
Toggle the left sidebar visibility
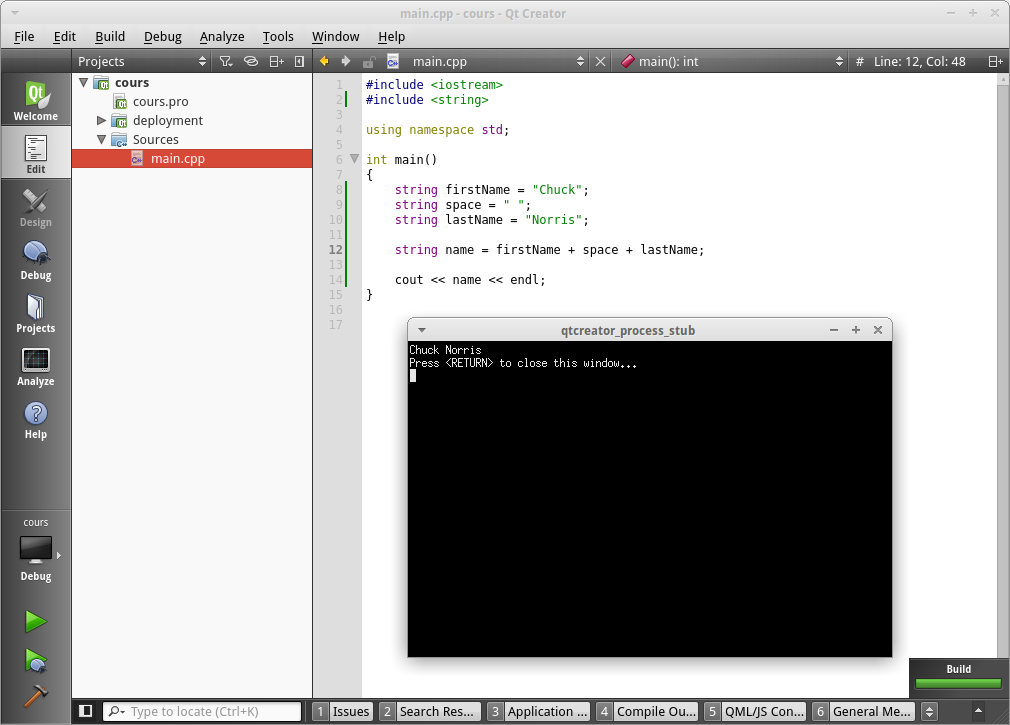(x=85, y=711)
